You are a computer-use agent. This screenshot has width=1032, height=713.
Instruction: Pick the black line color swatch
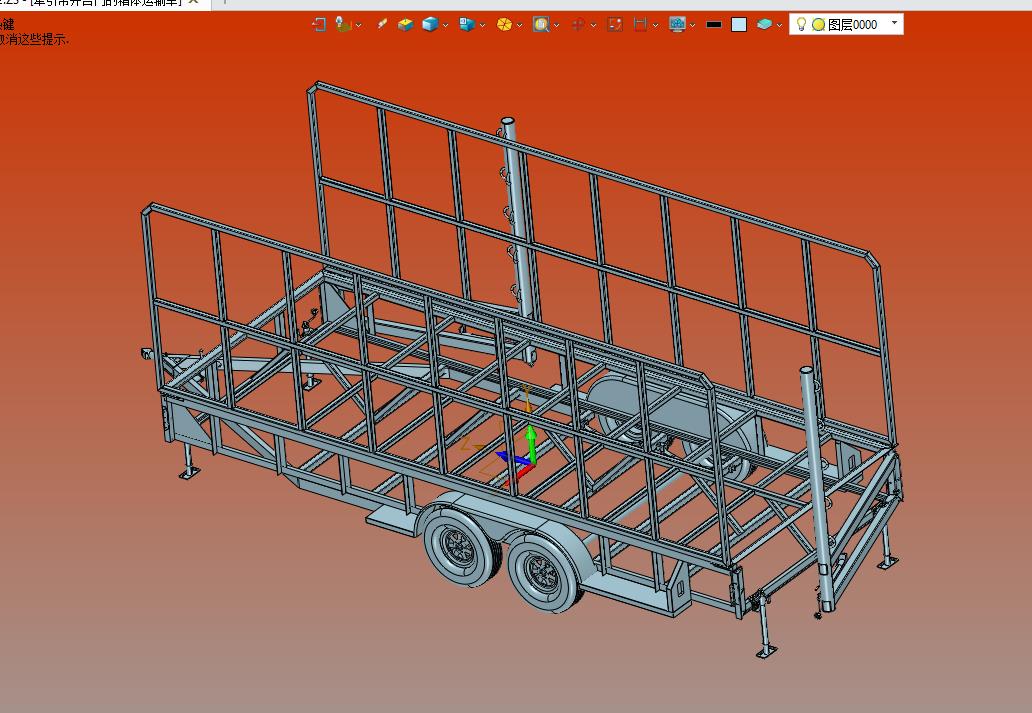coord(714,24)
